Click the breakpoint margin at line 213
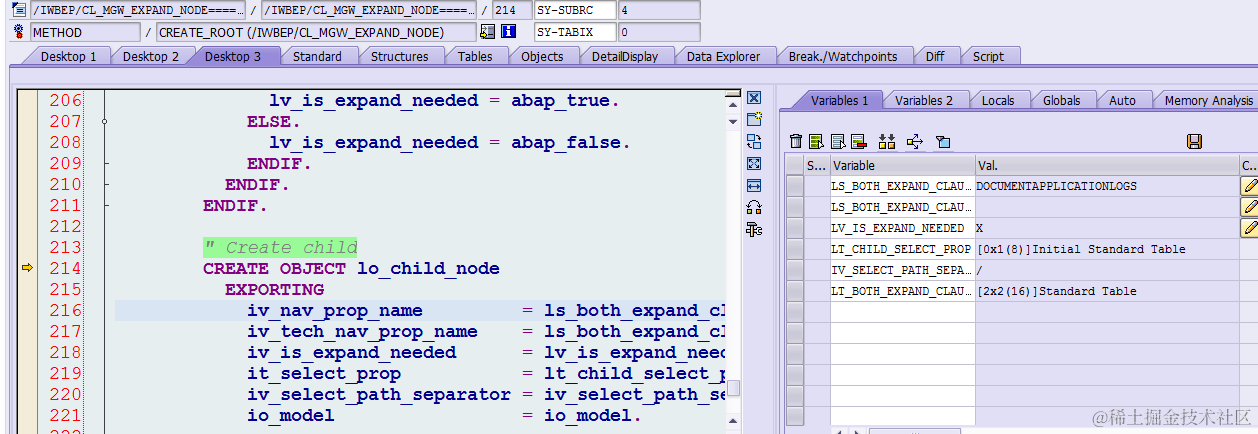This screenshot has height=434, width=1258. (27, 247)
